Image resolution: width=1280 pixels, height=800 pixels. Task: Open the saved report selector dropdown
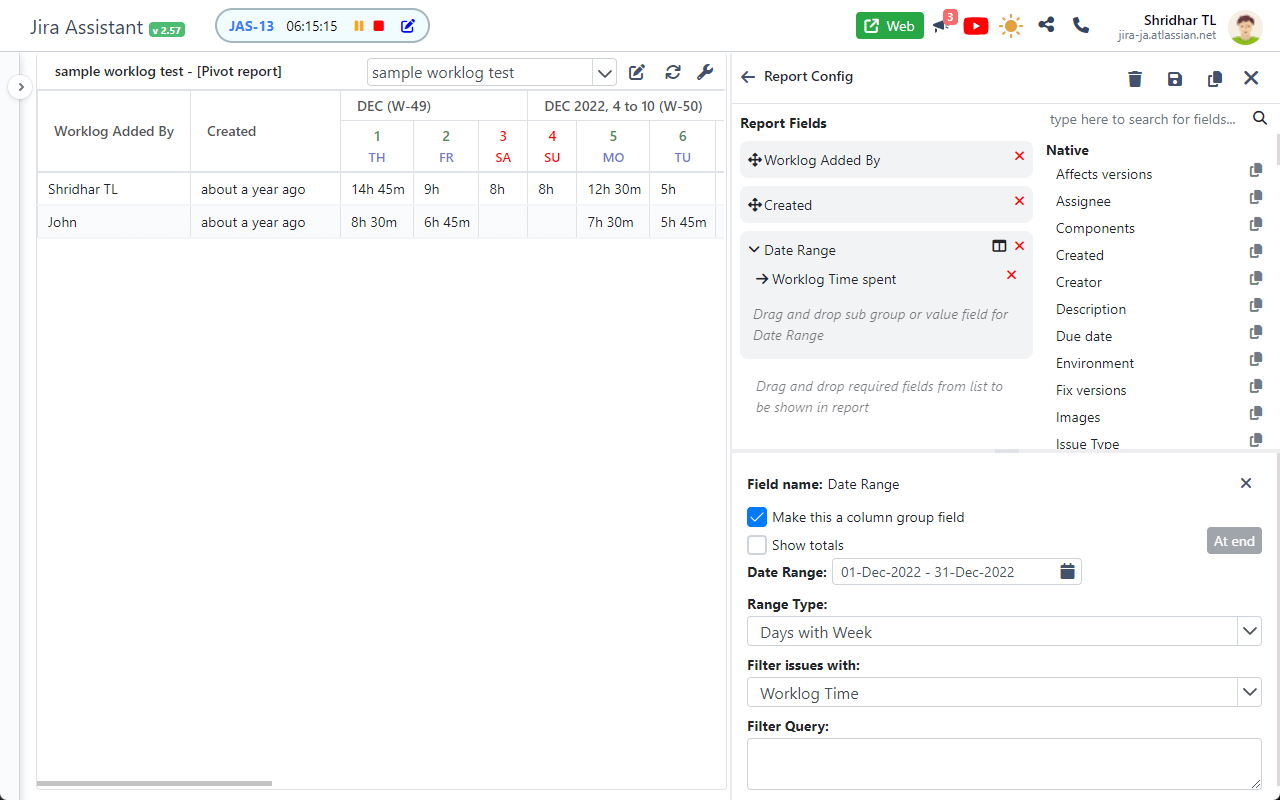tap(604, 72)
